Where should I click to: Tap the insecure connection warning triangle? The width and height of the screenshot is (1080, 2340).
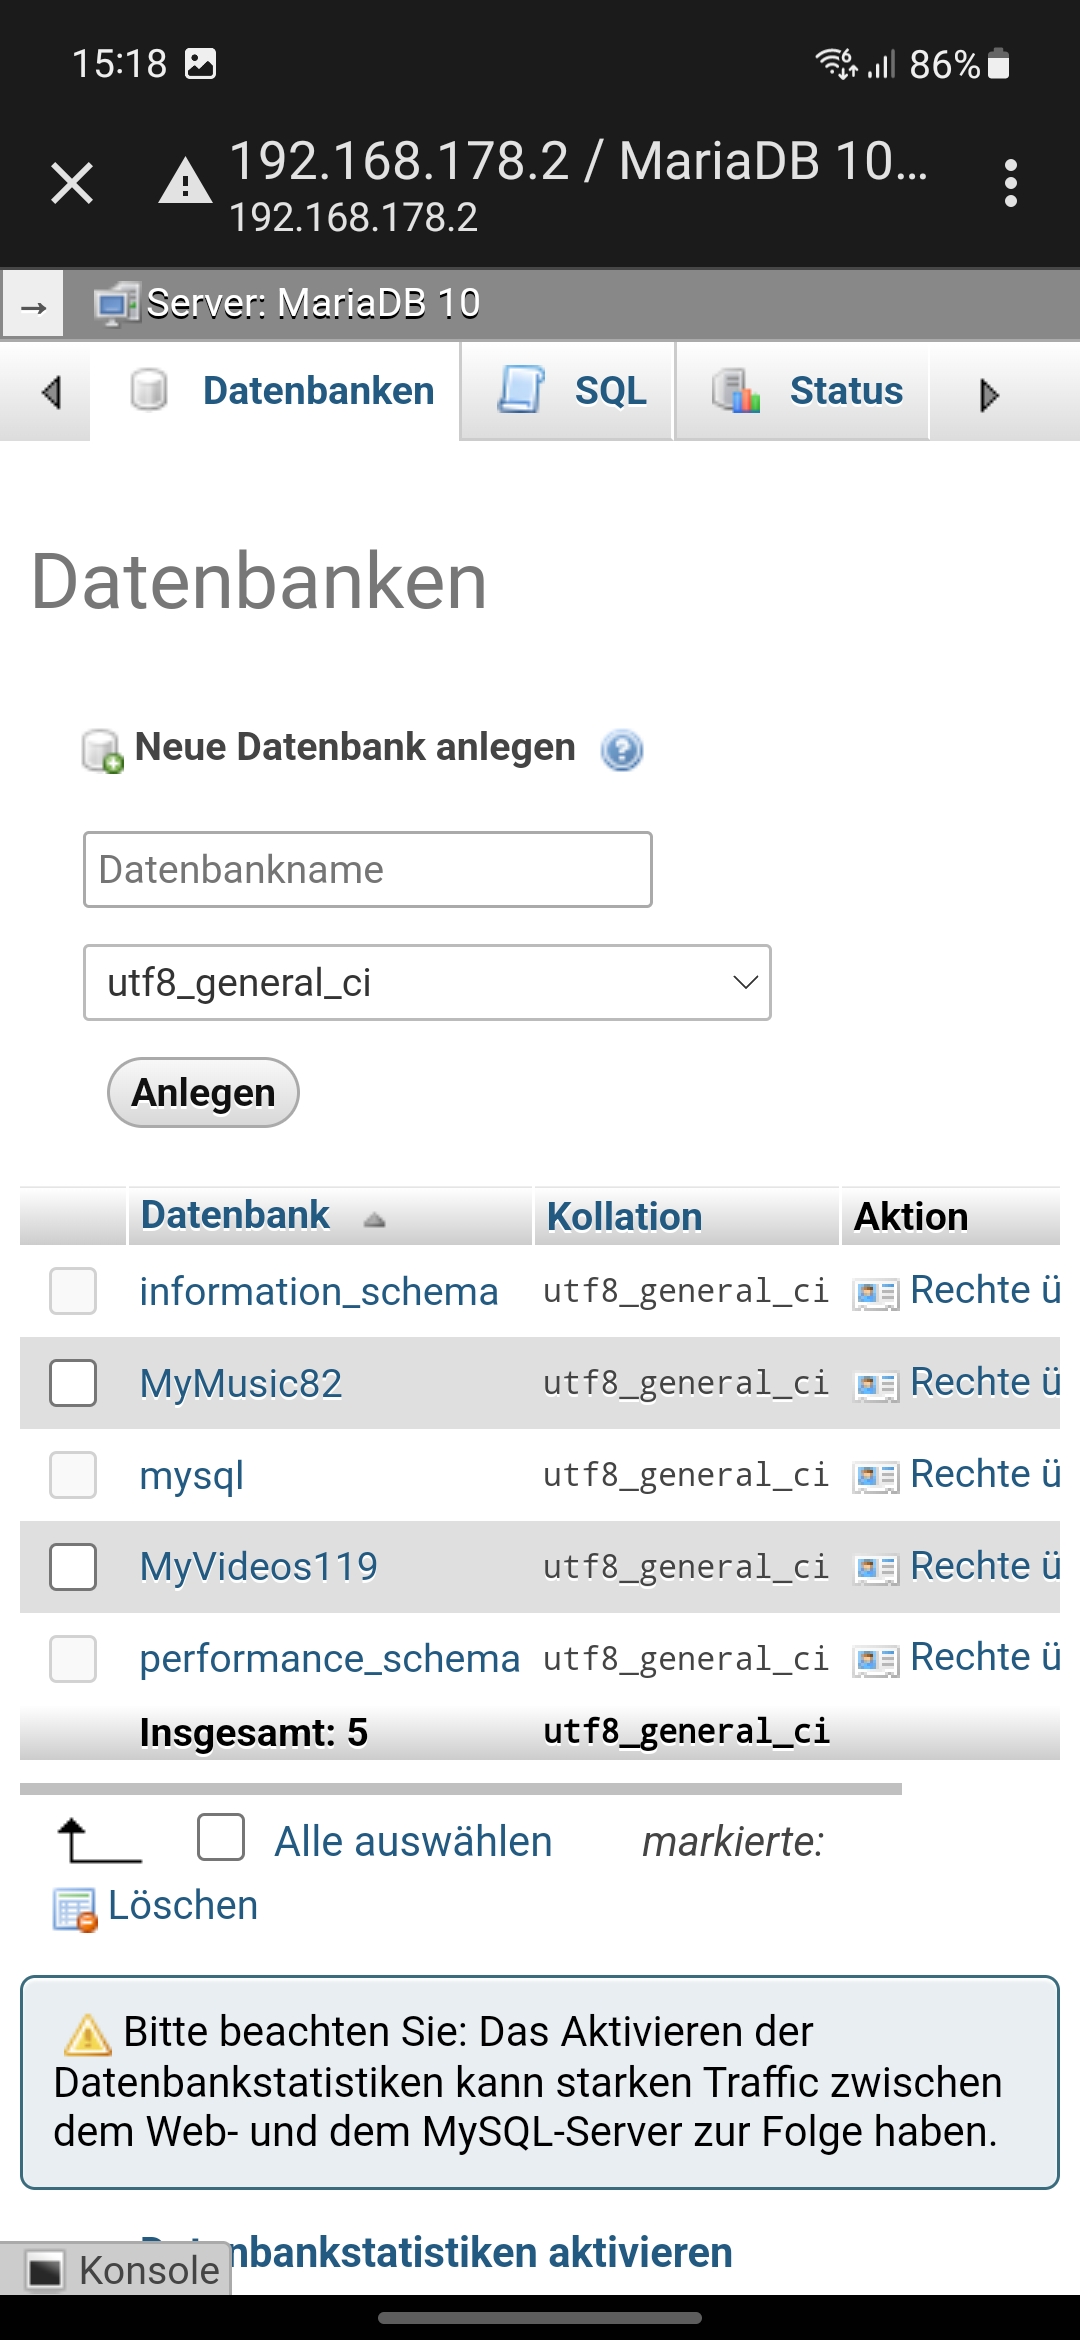(185, 183)
